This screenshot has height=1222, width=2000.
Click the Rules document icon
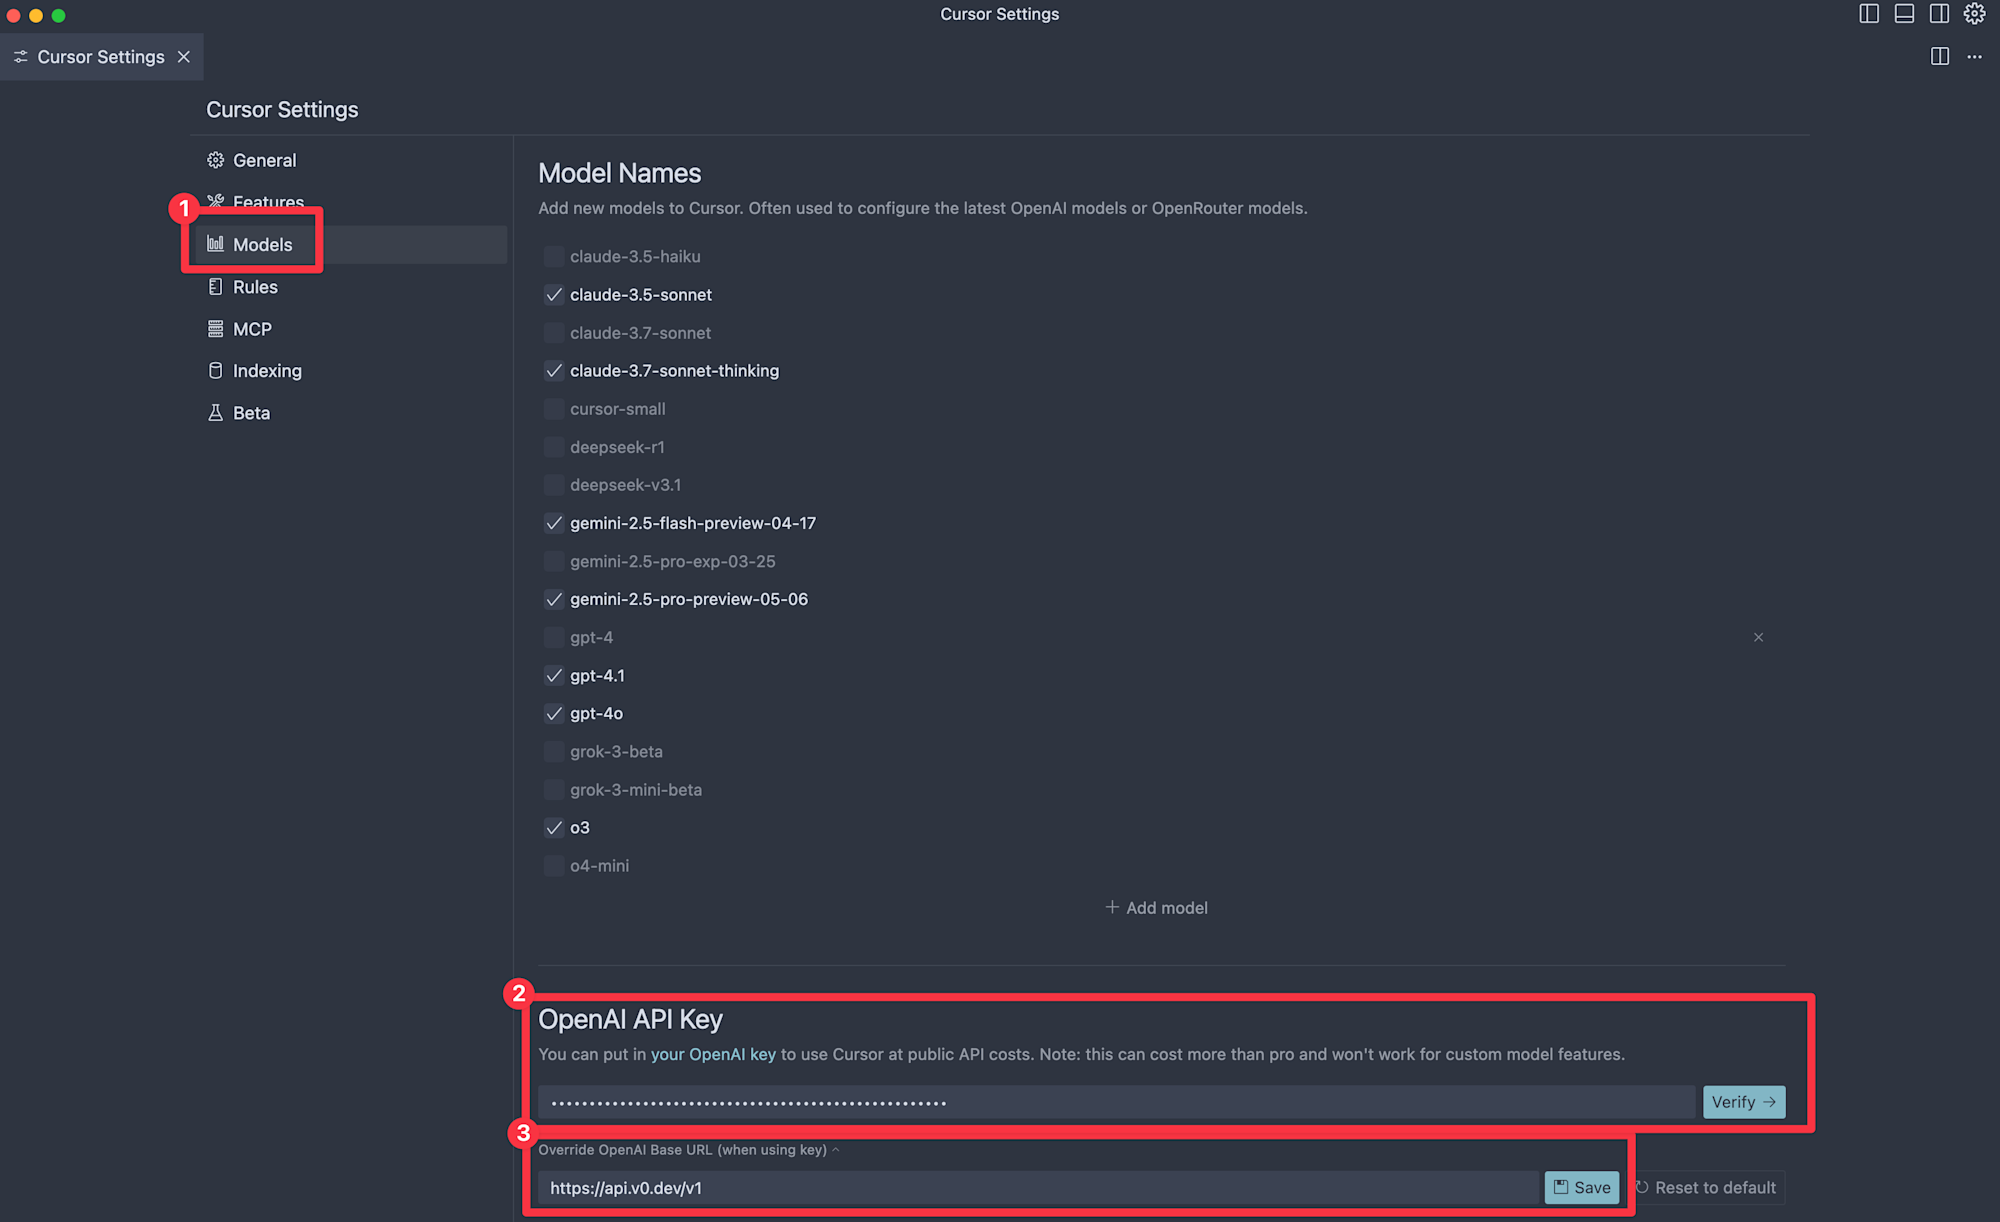coord(215,287)
